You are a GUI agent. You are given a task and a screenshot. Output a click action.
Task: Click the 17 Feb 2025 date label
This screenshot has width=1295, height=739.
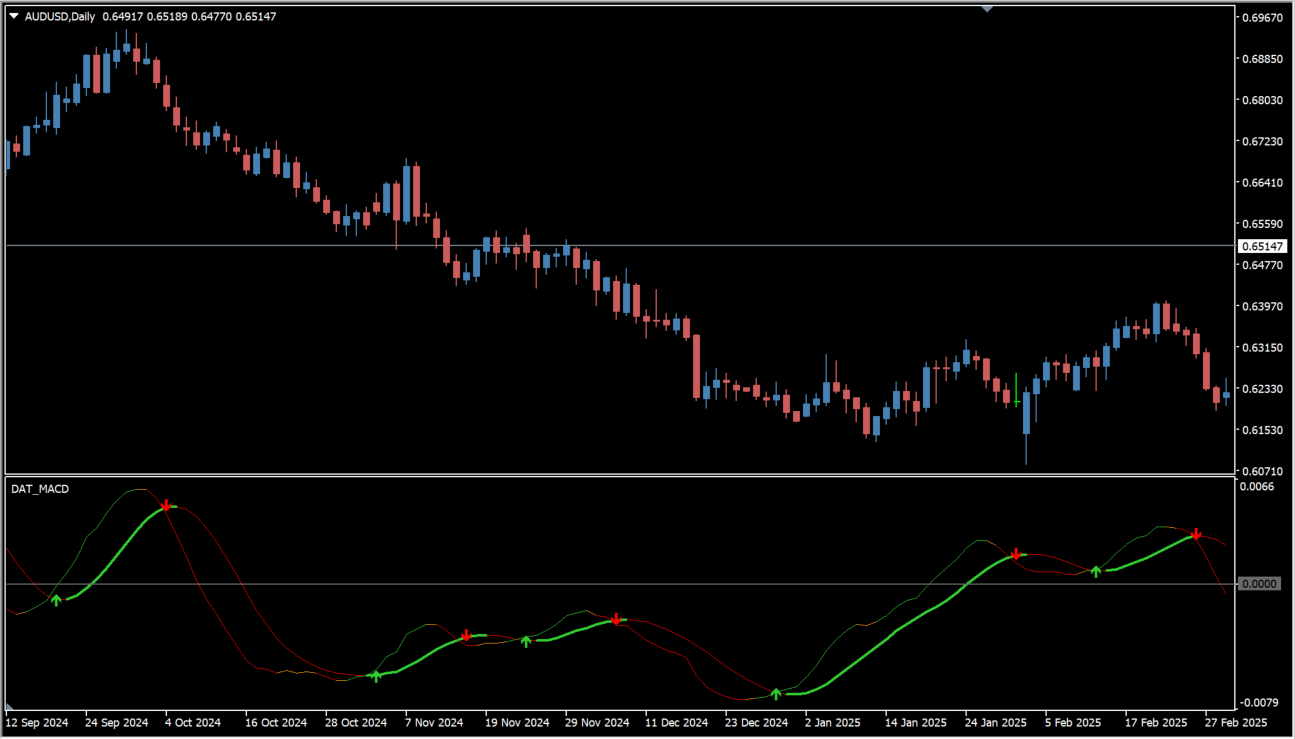(1156, 722)
